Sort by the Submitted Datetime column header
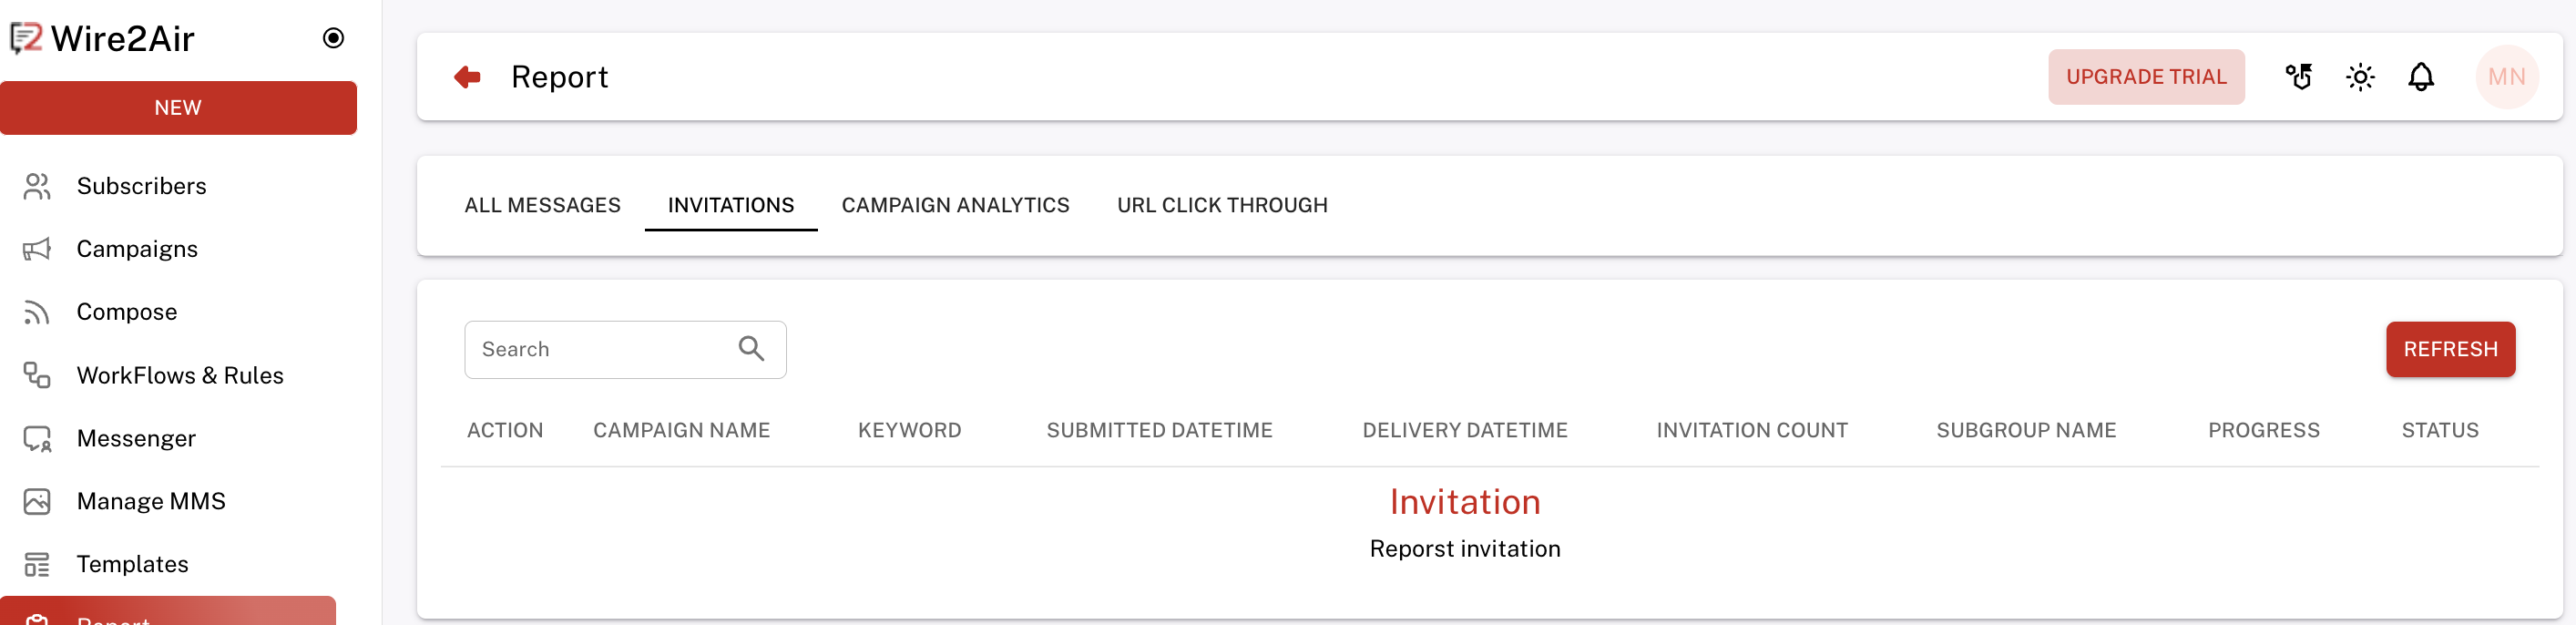The width and height of the screenshot is (2576, 625). [1159, 430]
